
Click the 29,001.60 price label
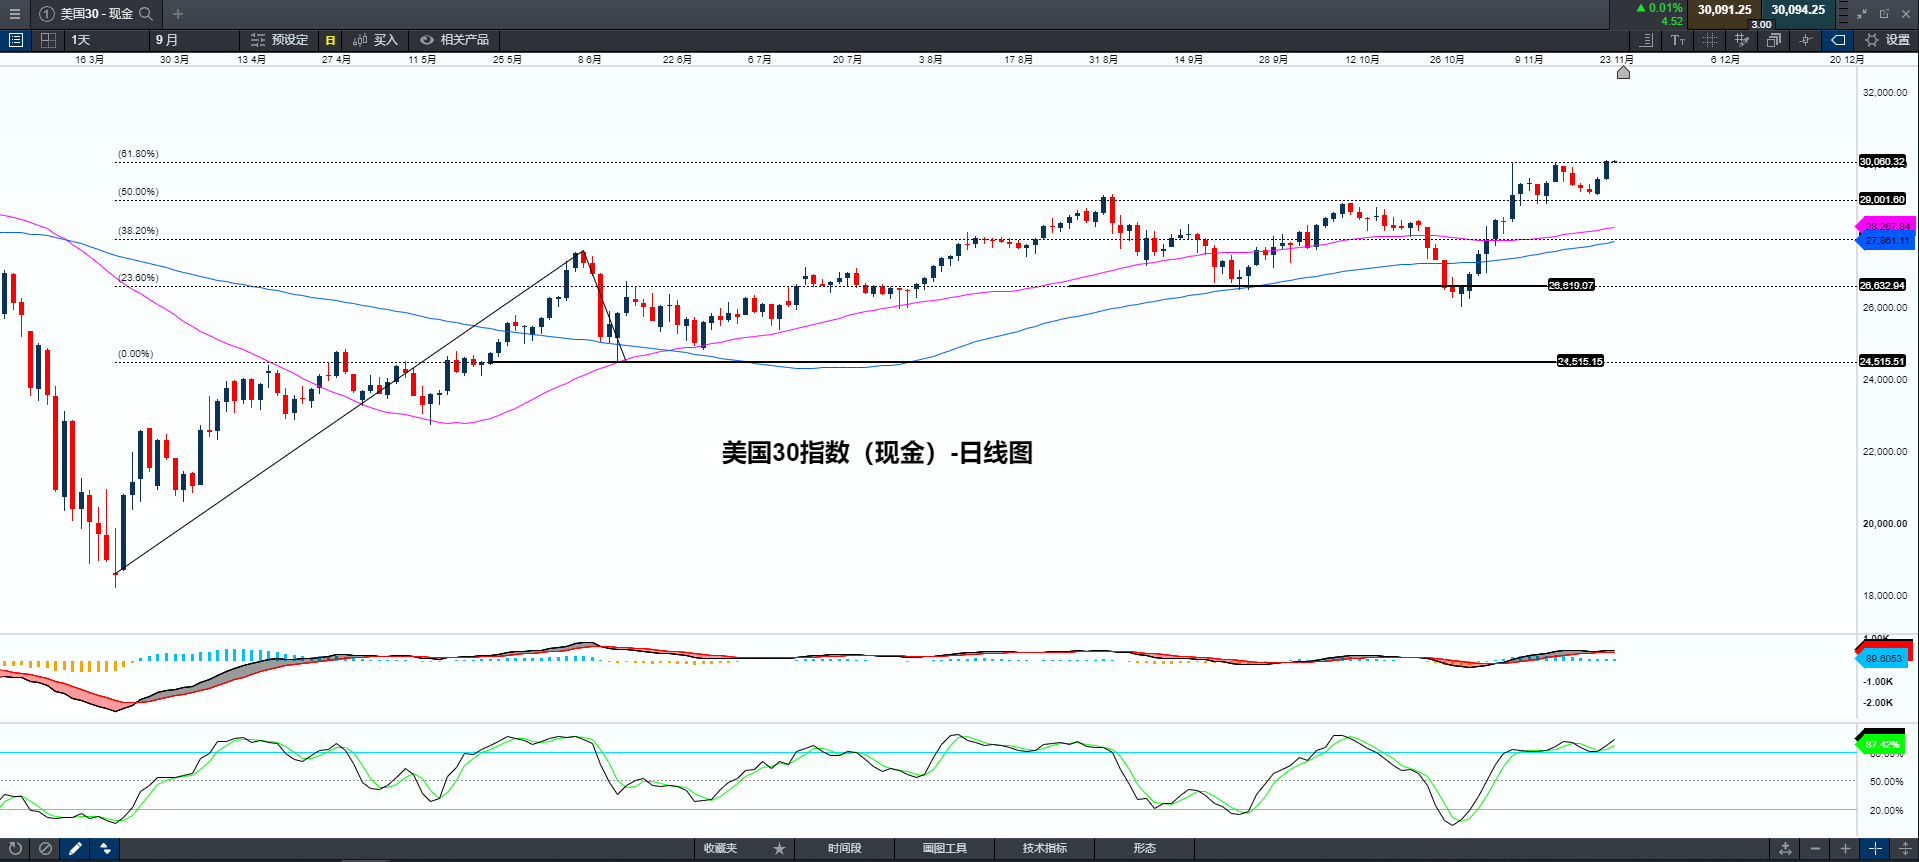pyautogui.click(x=1882, y=200)
